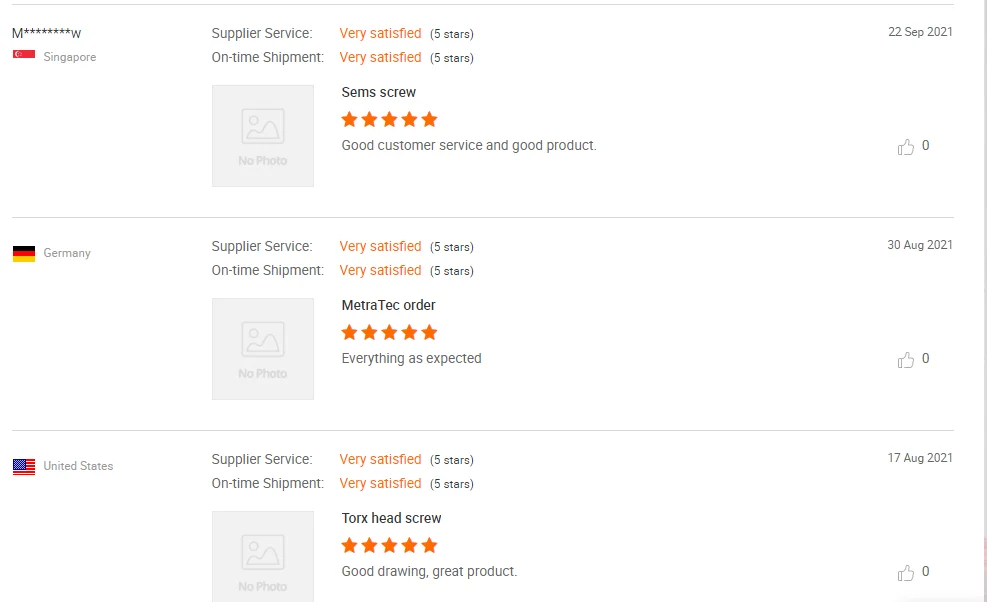This screenshot has height=602, width=987.
Task: Click the MetraTec order review title
Action: pyautogui.click(x=388, y=306)
